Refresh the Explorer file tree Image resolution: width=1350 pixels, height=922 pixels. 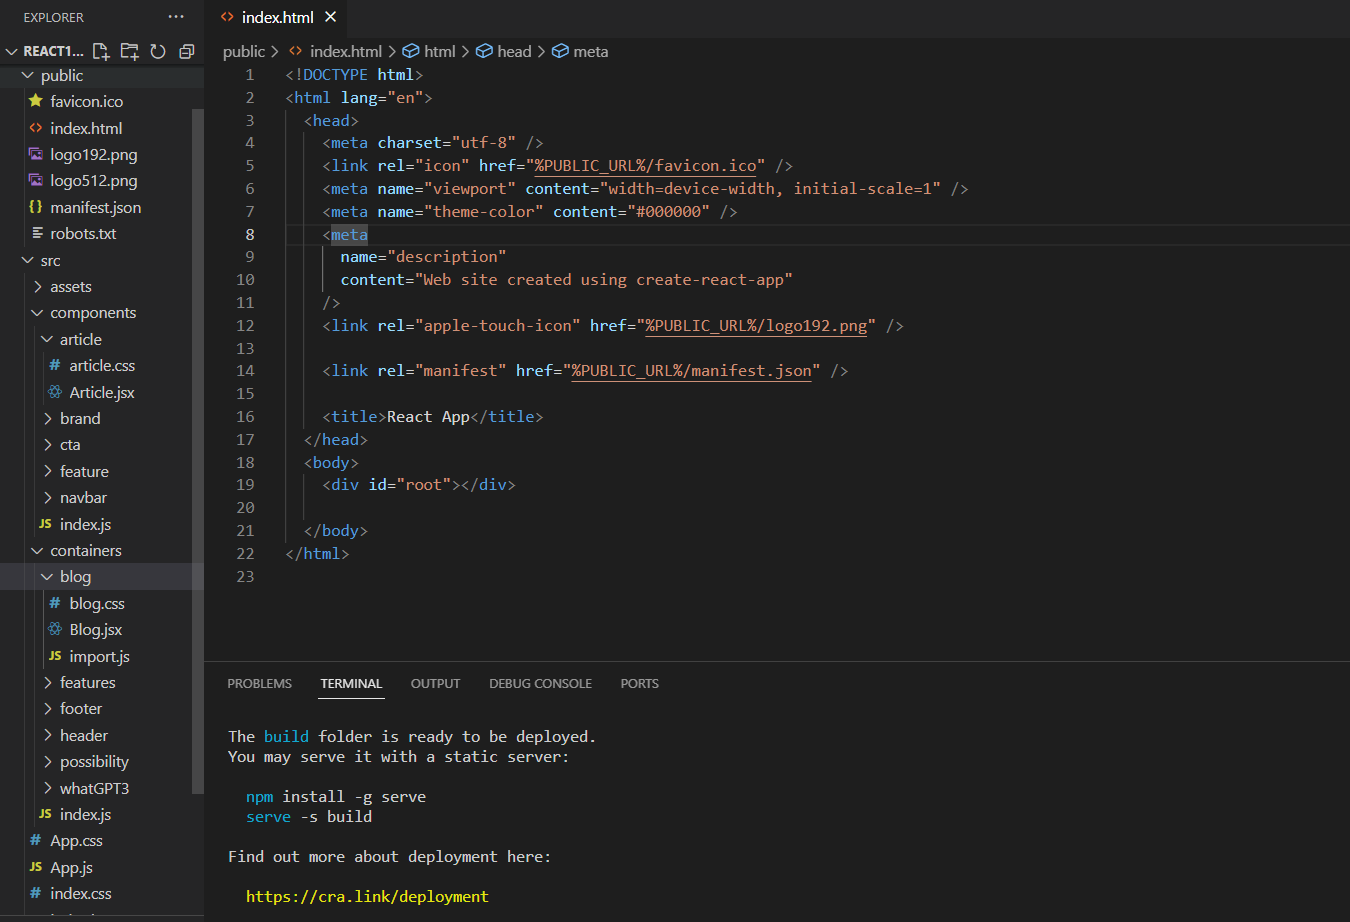point(158,51)
